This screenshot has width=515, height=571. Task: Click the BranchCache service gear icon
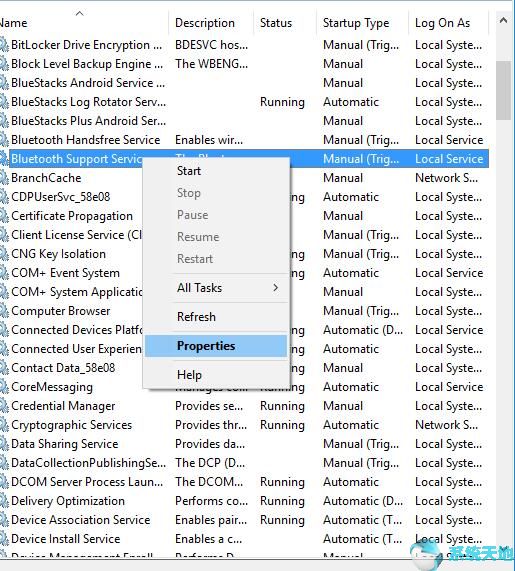pos(4,178)
